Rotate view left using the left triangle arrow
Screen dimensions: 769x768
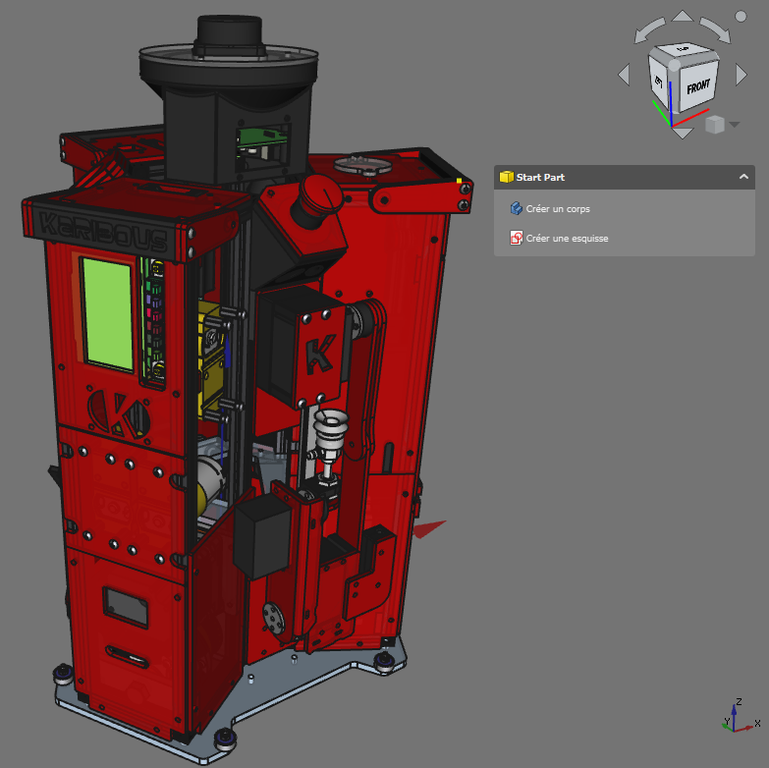click(x=624, y=75)
